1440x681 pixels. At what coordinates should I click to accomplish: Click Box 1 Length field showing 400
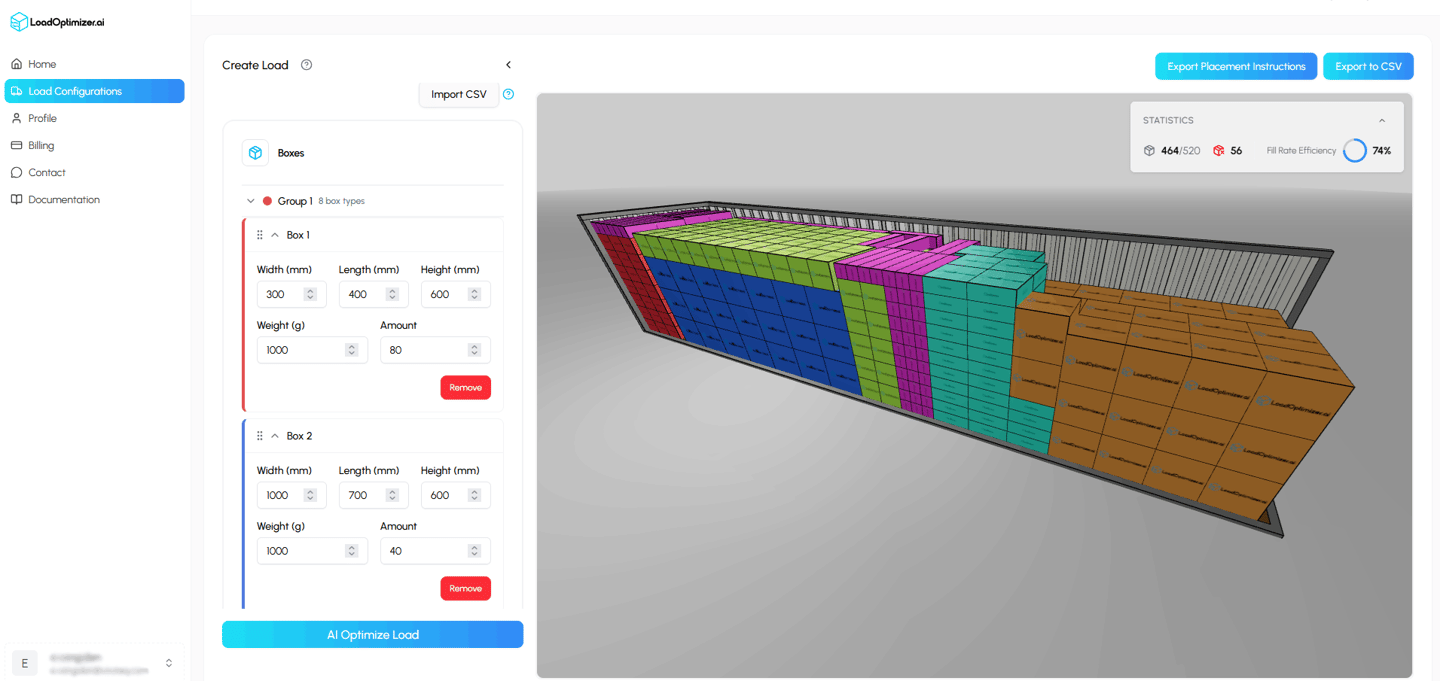(x=373, y=294)
